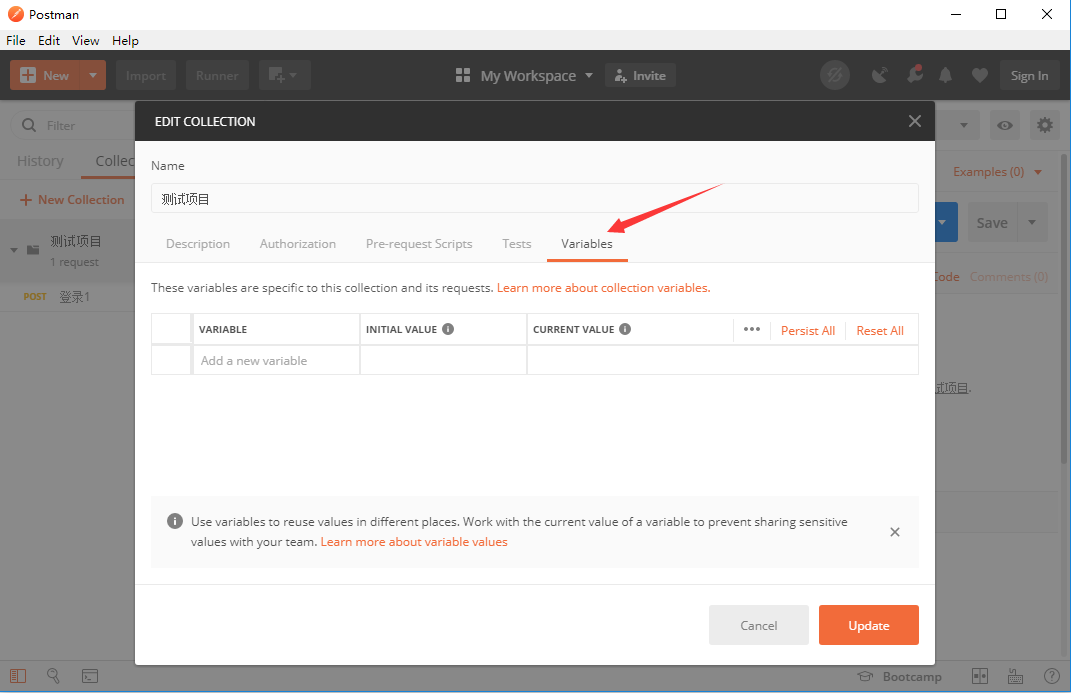Click info icon next to Current Value
Screen dimensions: 1071x693
tap(625, 329)
